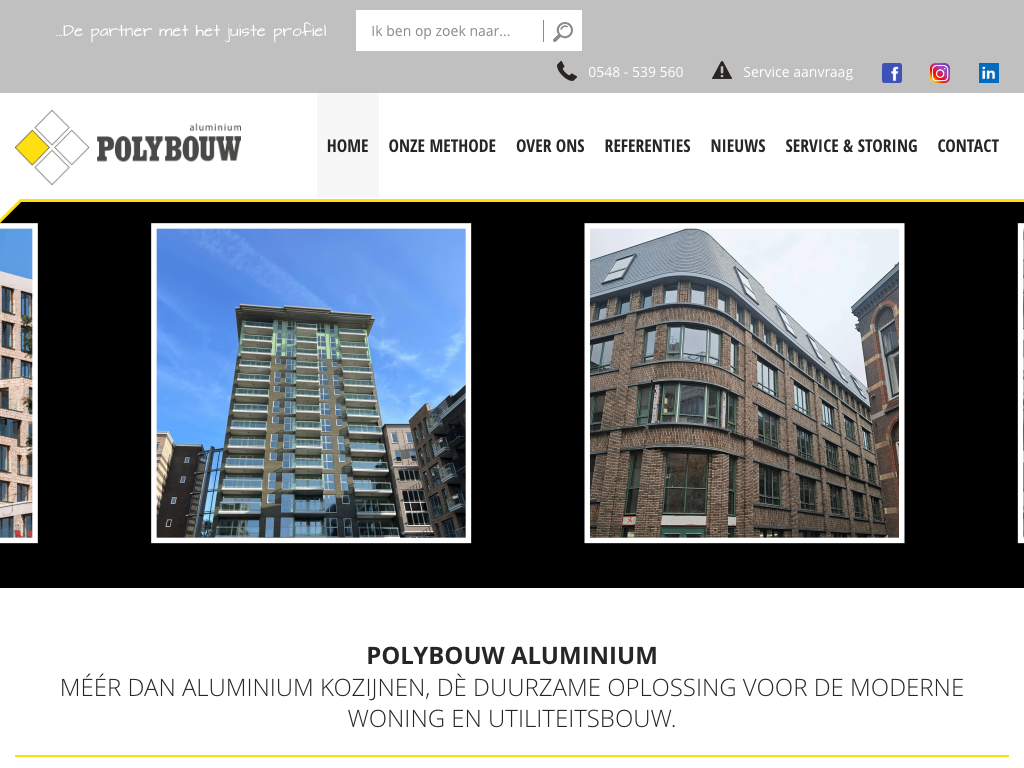Open the CONTACT page
Screen dimensions: 1024x768
pyautogui.click(x=968, y=146)
